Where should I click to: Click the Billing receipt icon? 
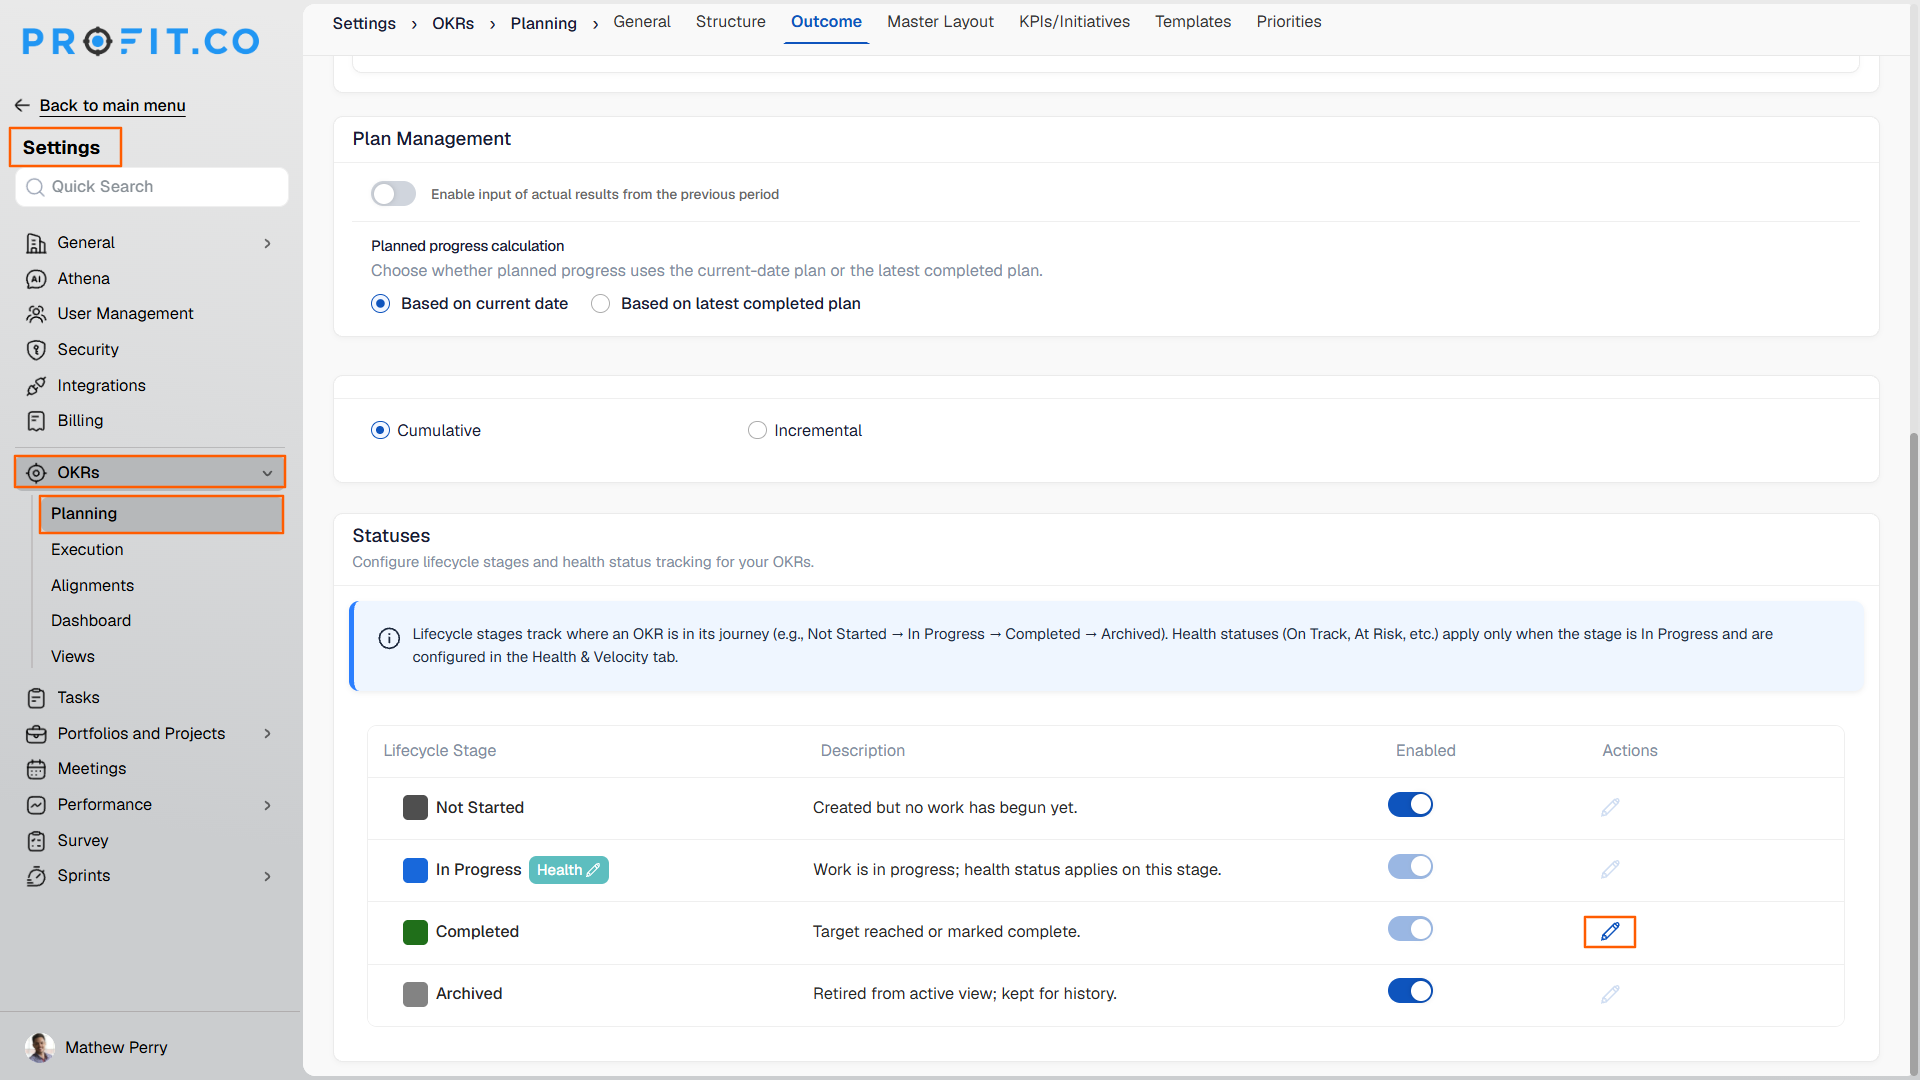[x=36, y=421]
